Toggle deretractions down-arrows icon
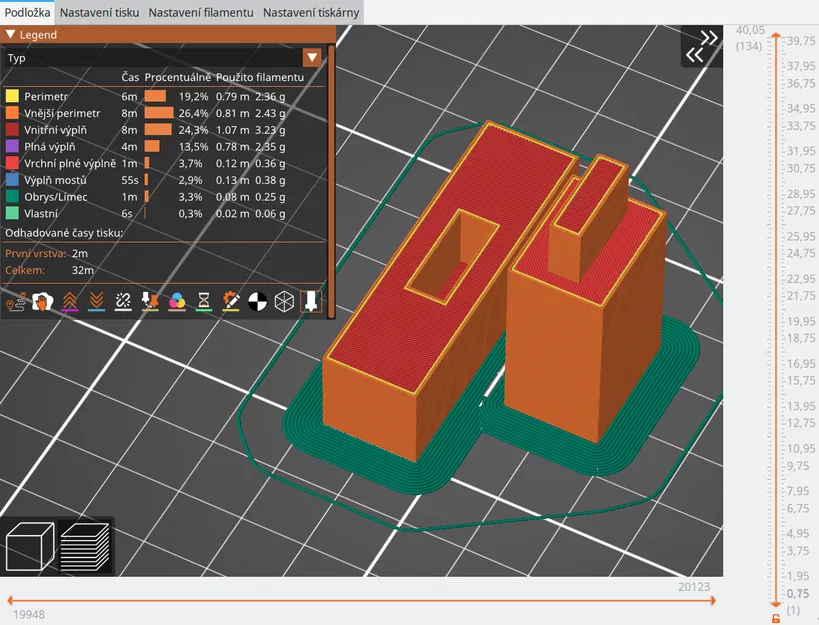 pos(97,302)
